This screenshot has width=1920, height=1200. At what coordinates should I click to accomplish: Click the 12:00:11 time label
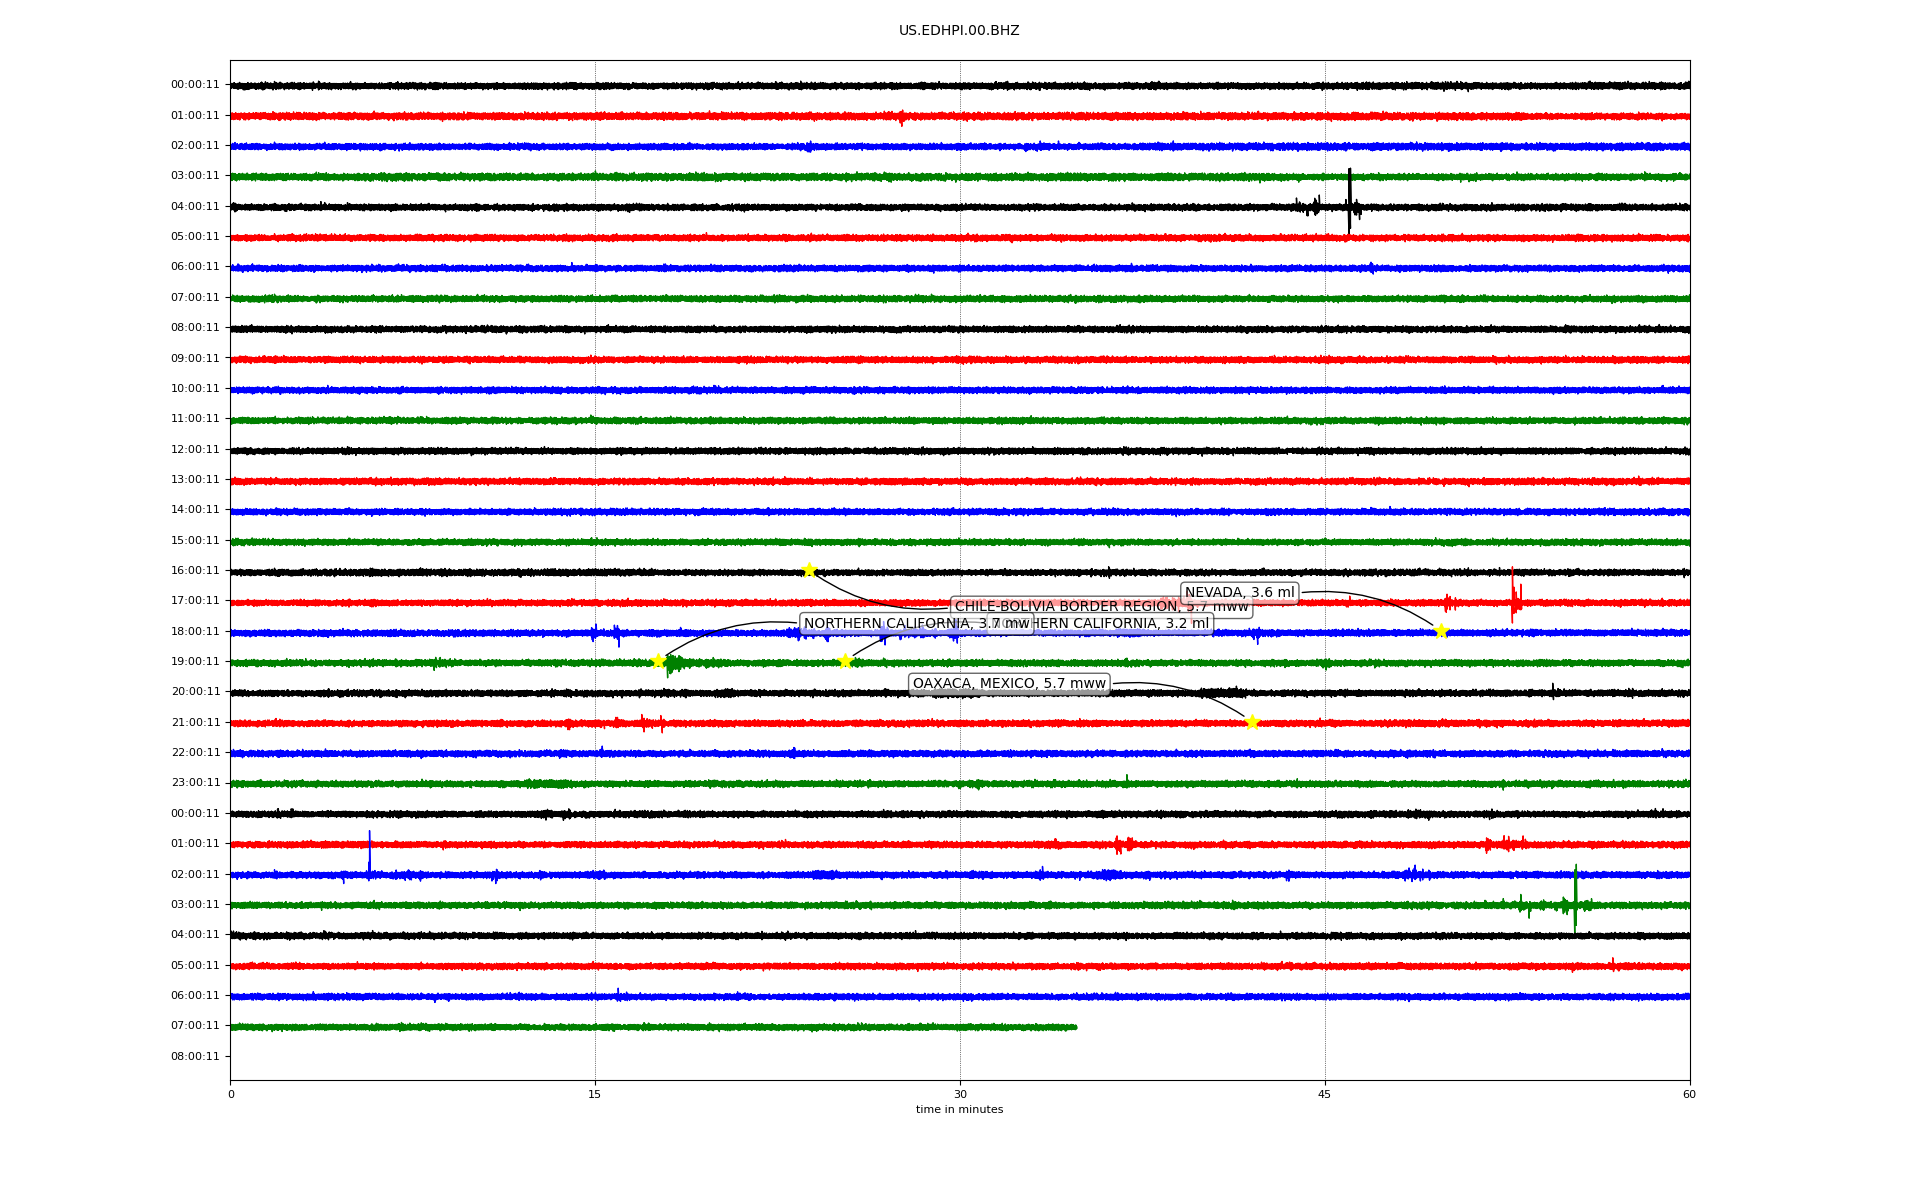(195, 450)
